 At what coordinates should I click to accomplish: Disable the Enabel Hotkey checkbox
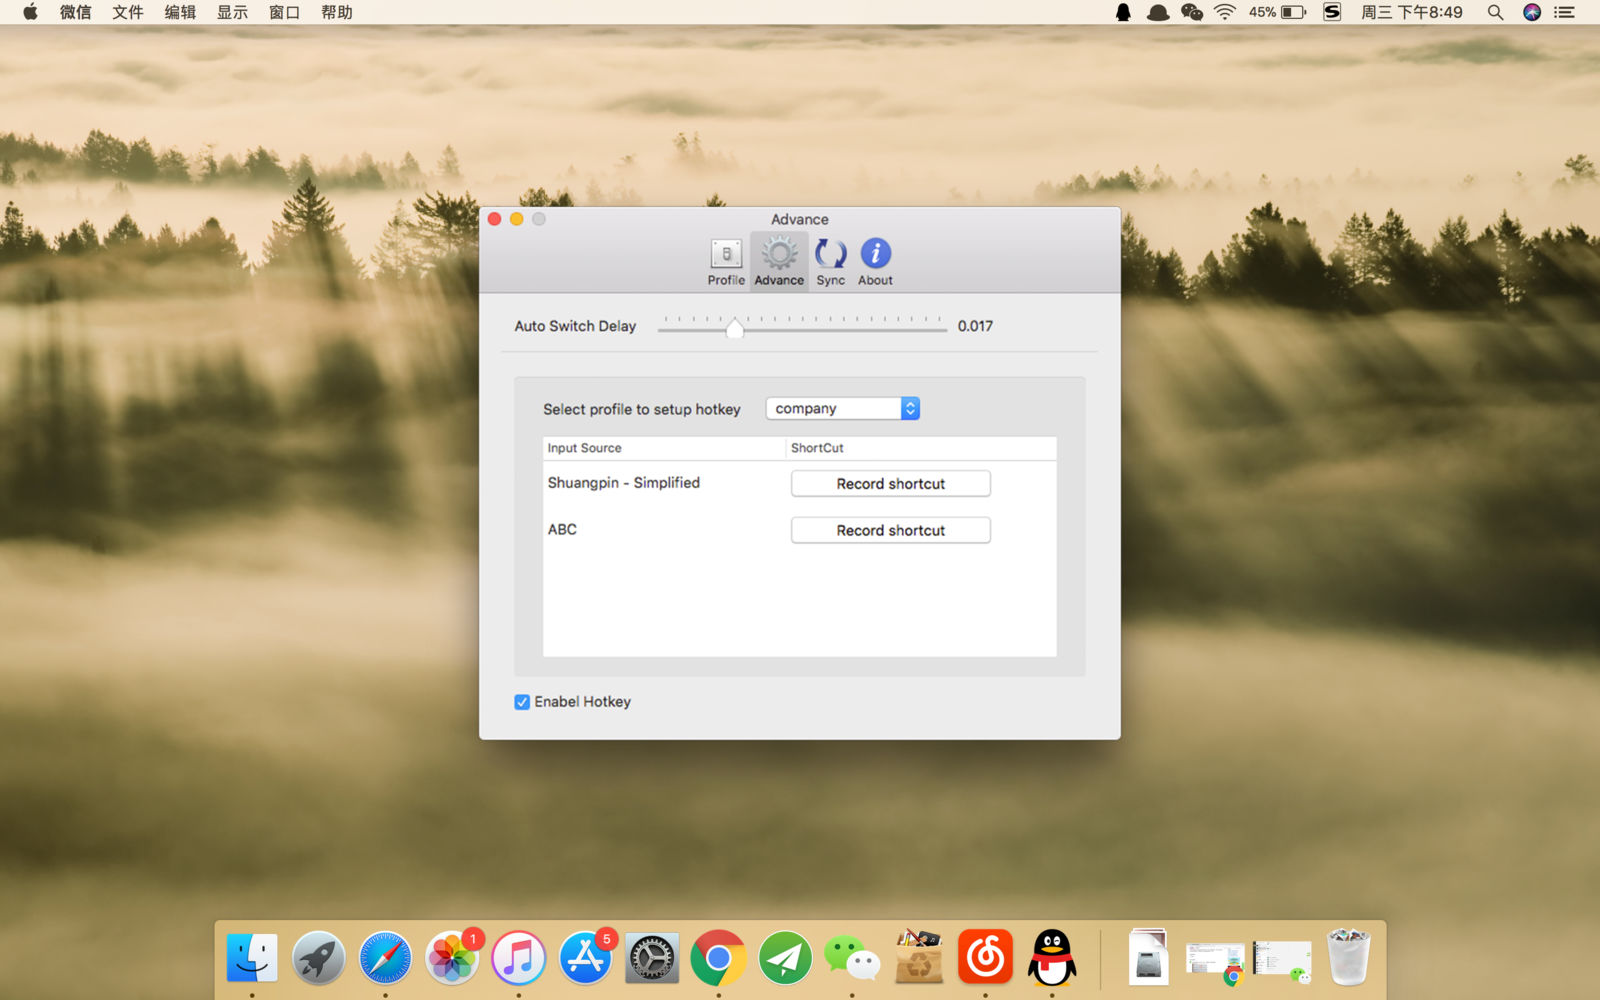(522, 702)
